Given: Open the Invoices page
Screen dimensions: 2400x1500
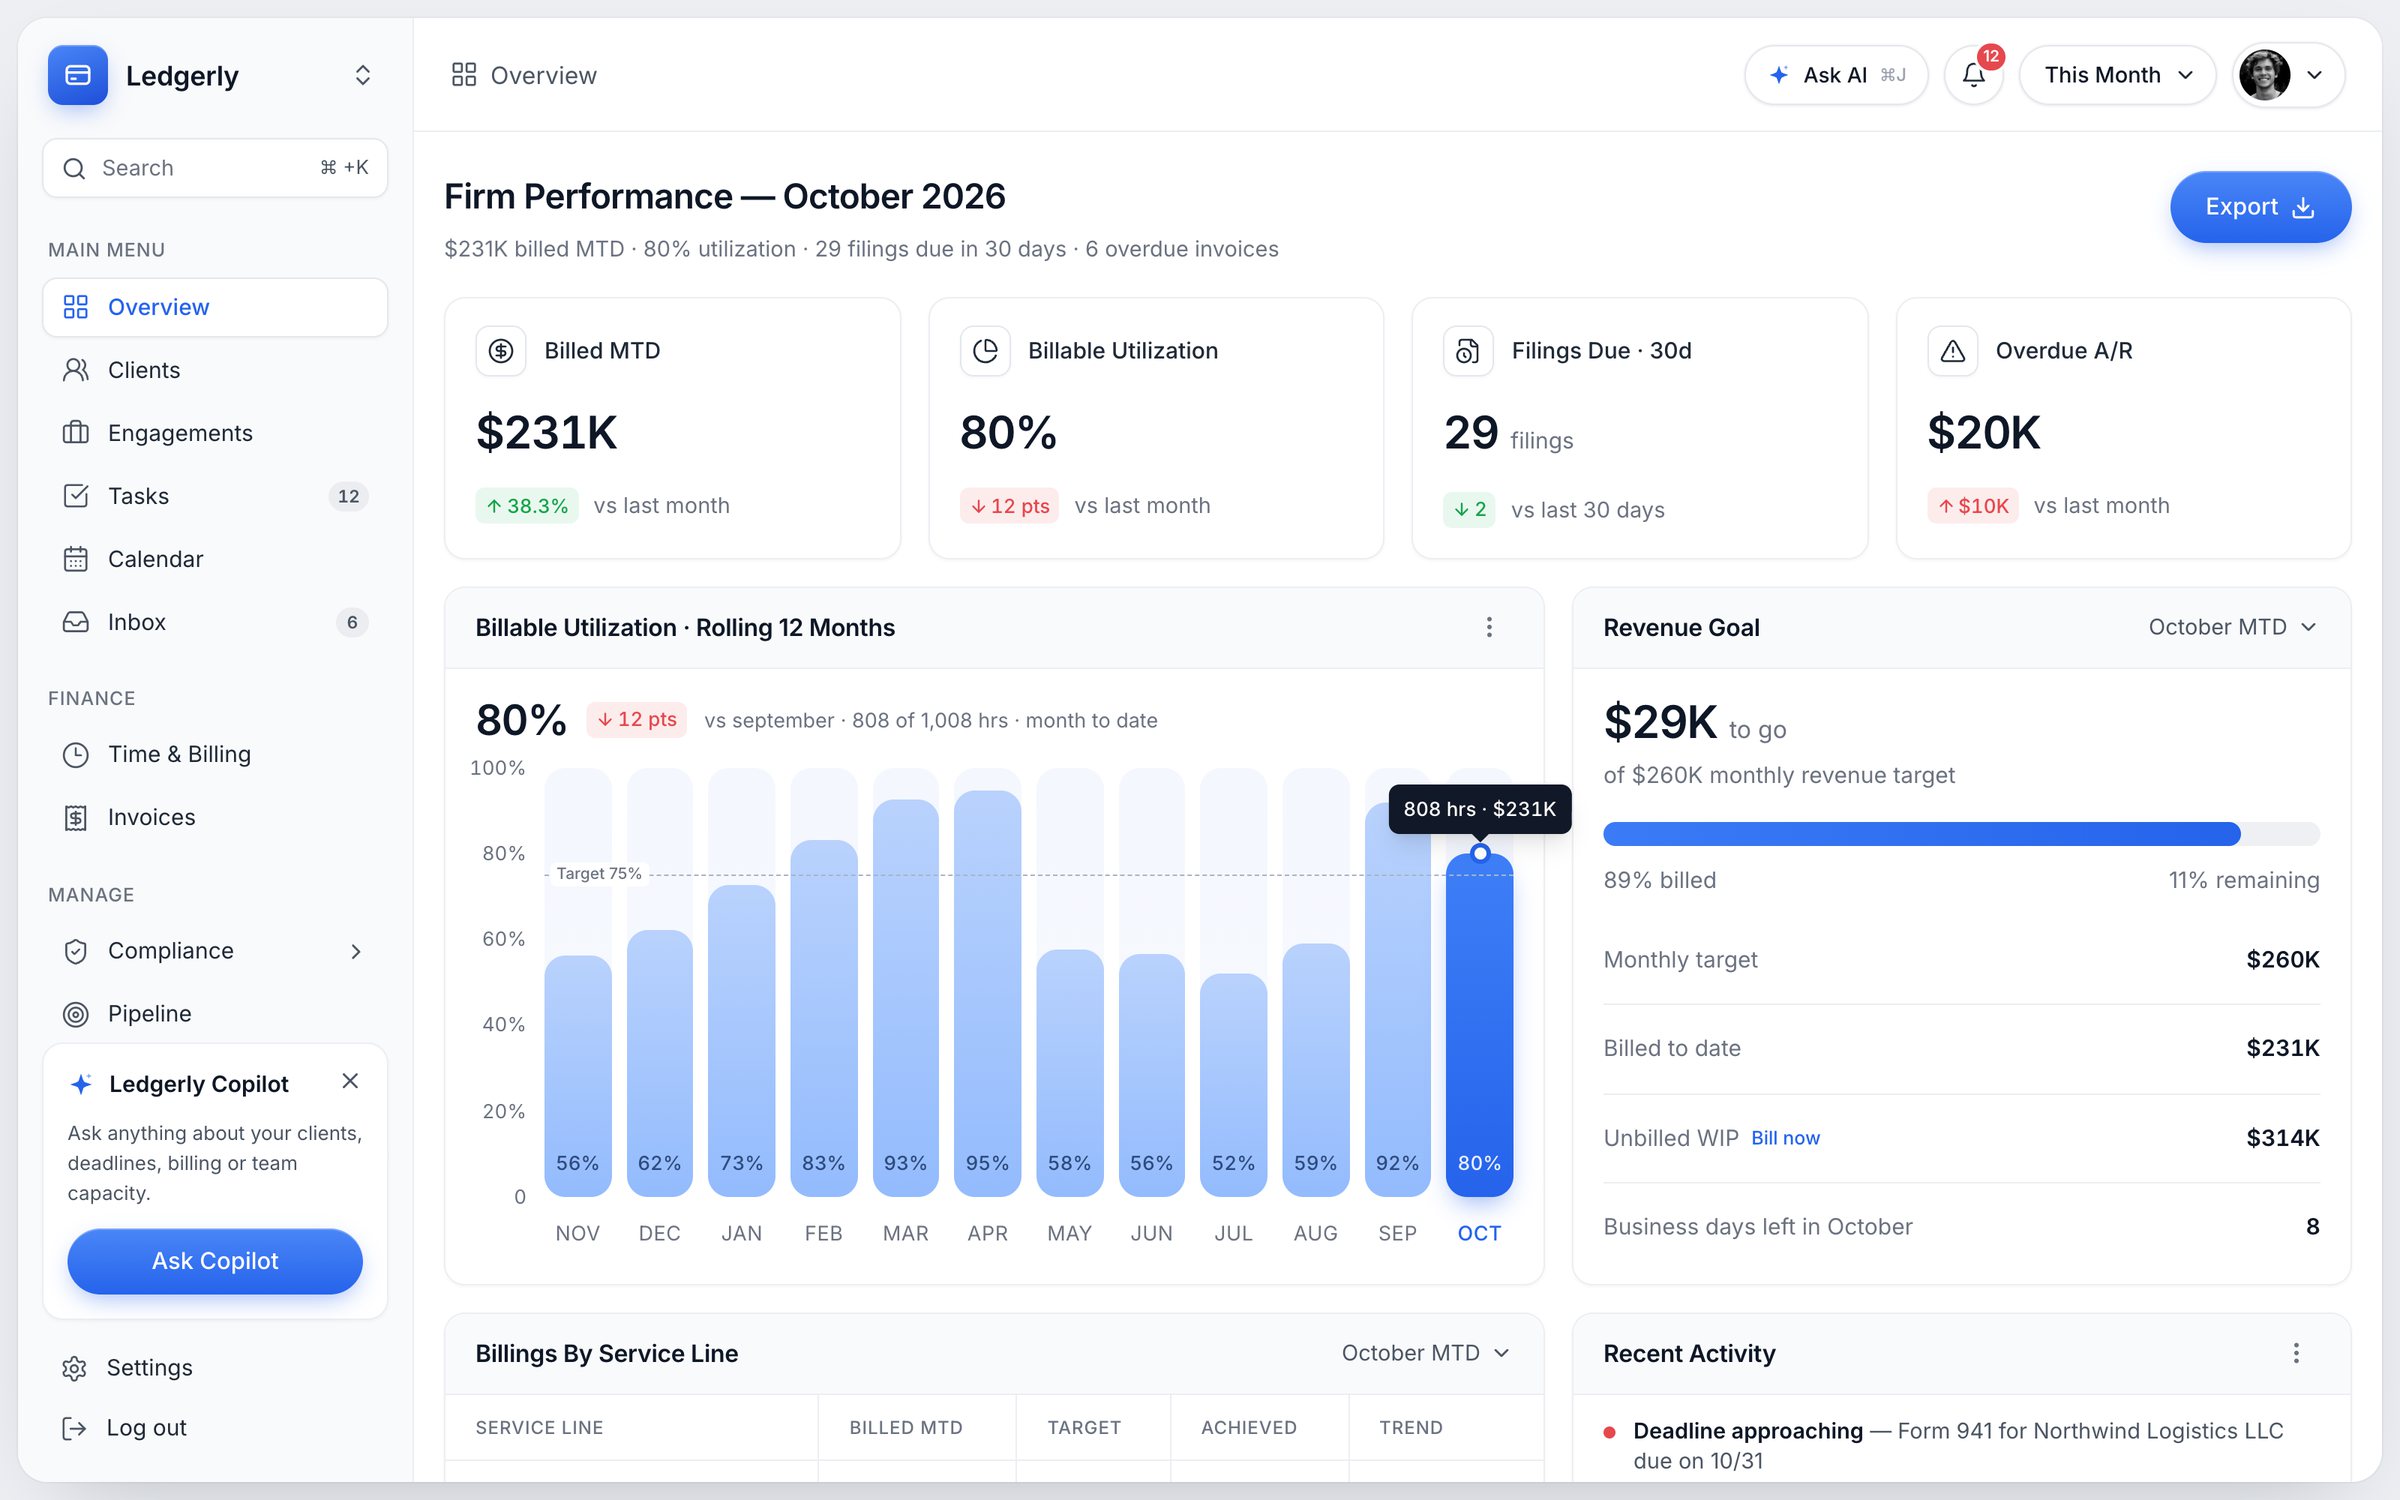Looking at the screenshot, I should pyautogui.click(x=215, y=817).
